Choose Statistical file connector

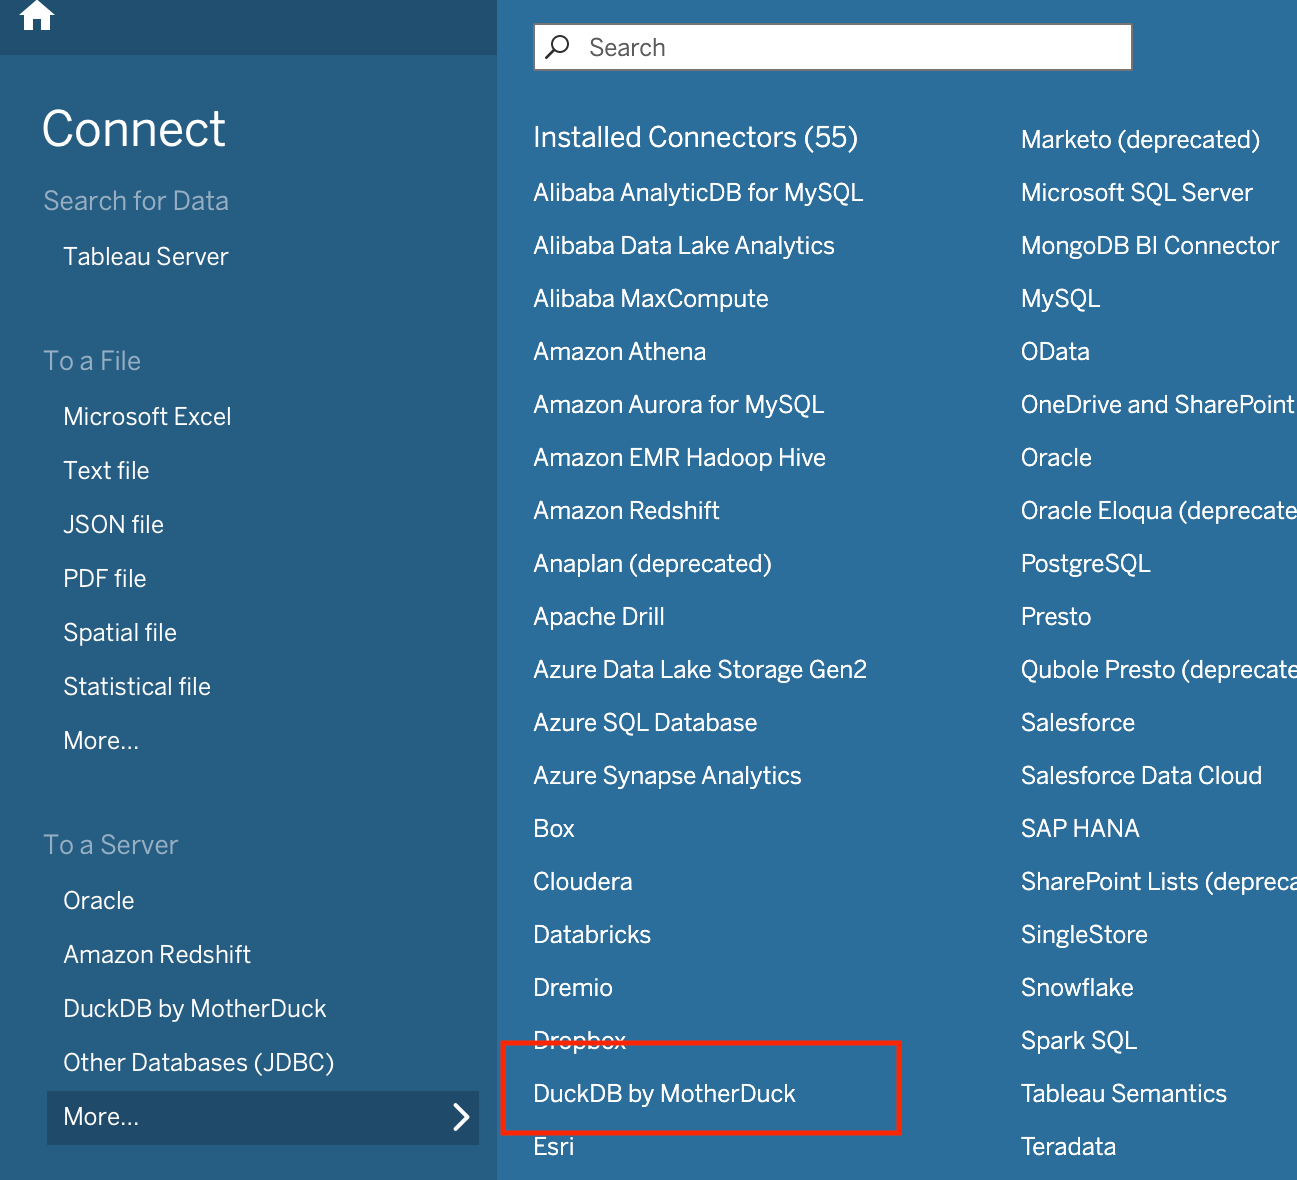click(x=137, y=687)
